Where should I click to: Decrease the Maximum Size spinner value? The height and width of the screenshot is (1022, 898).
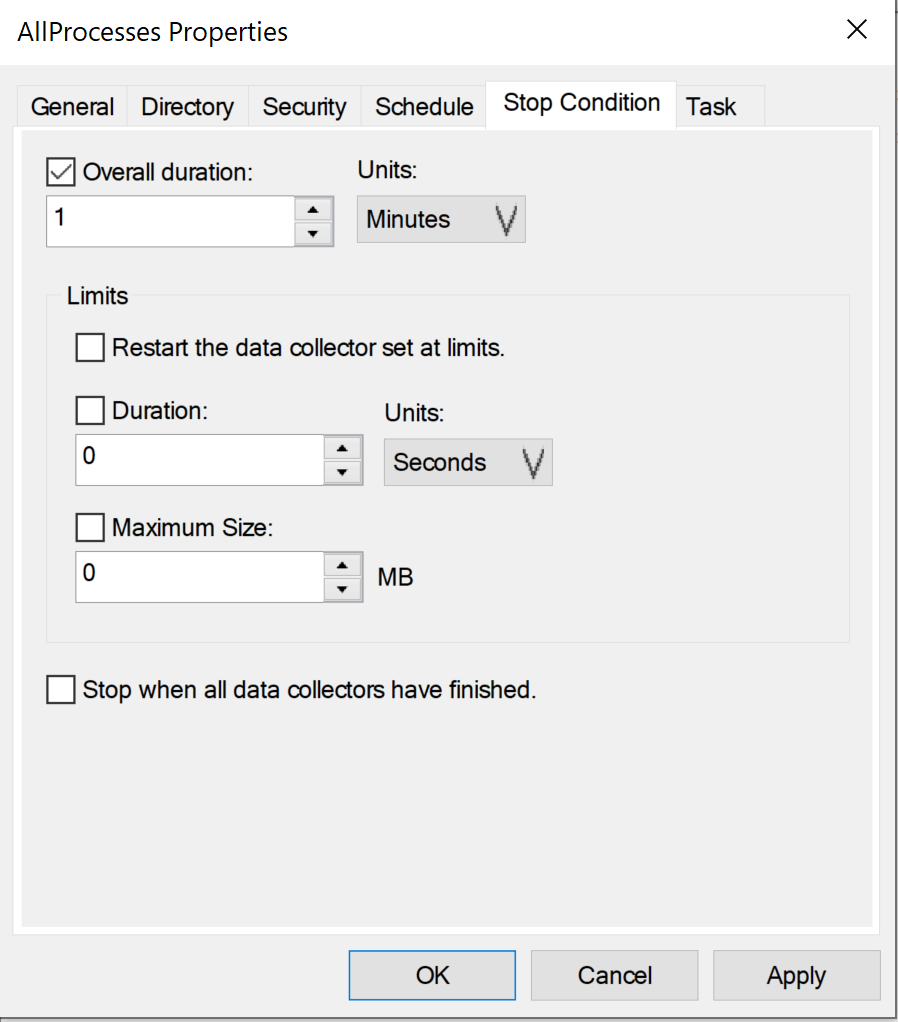343,589
